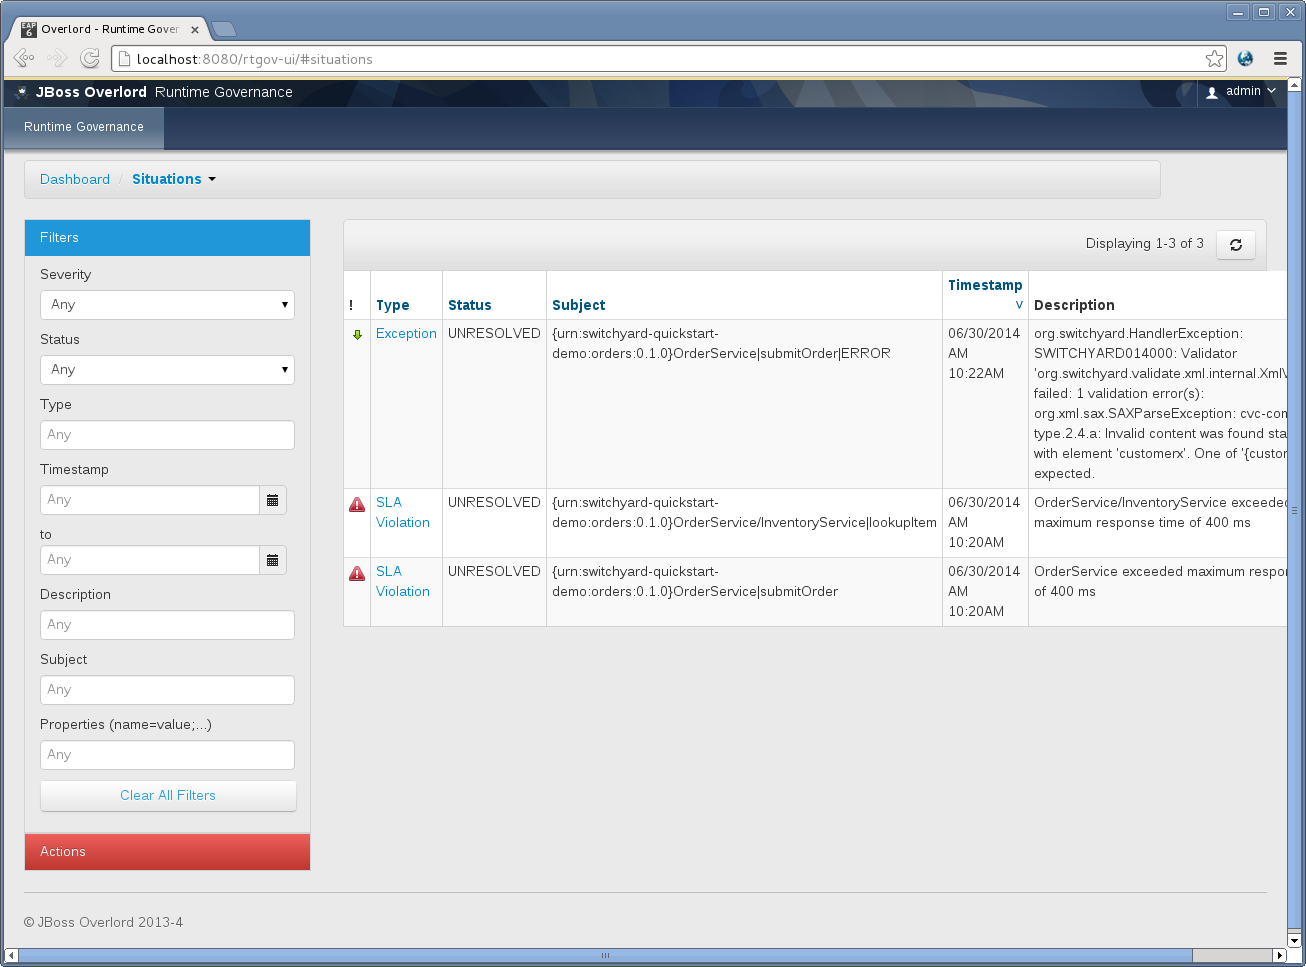
Task: Go to the Dashboard breadcrumb link
Action: 75,179
